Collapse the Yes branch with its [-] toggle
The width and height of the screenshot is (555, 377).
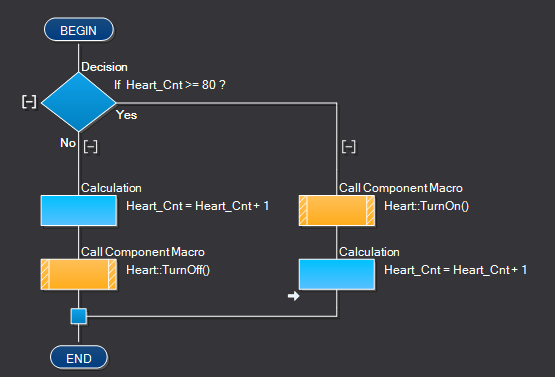point(349,147)
